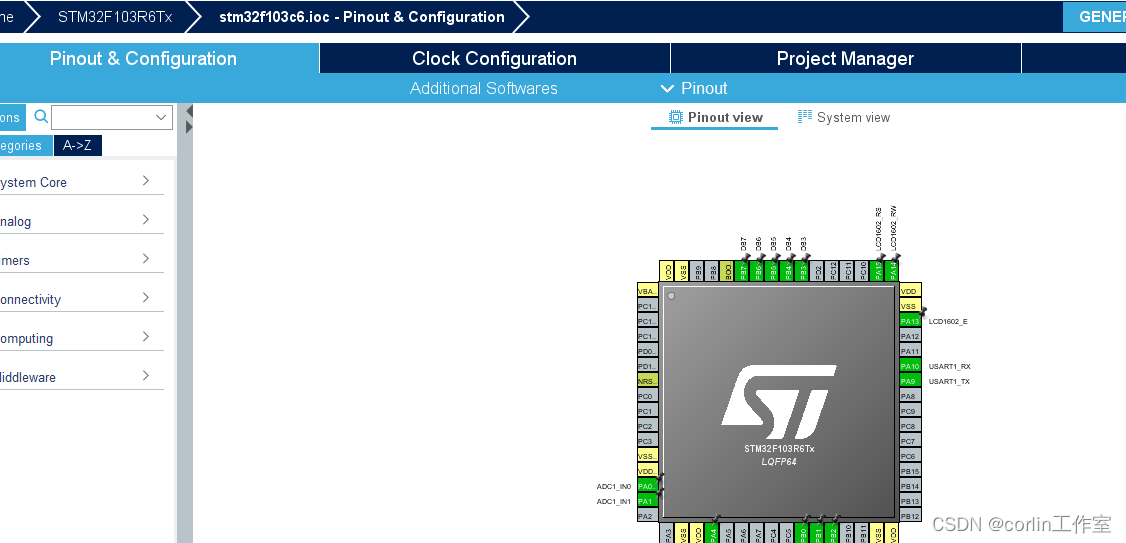
Task: Select pin PC0 on the left side
Action: (648, 396)
